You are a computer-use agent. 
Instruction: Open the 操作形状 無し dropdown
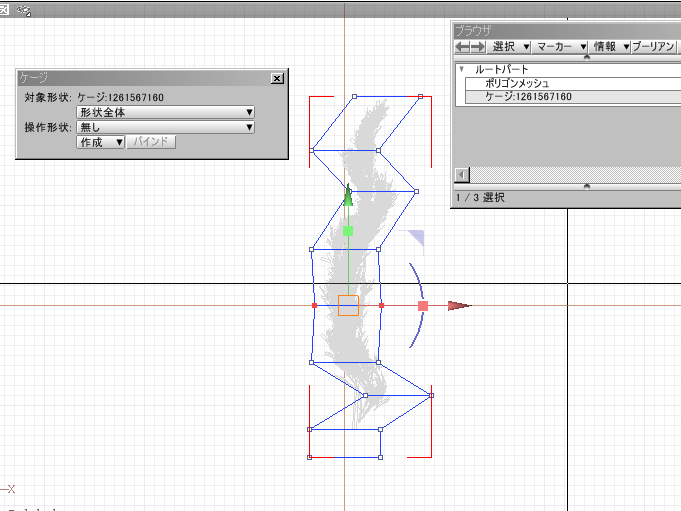(165, 128)
